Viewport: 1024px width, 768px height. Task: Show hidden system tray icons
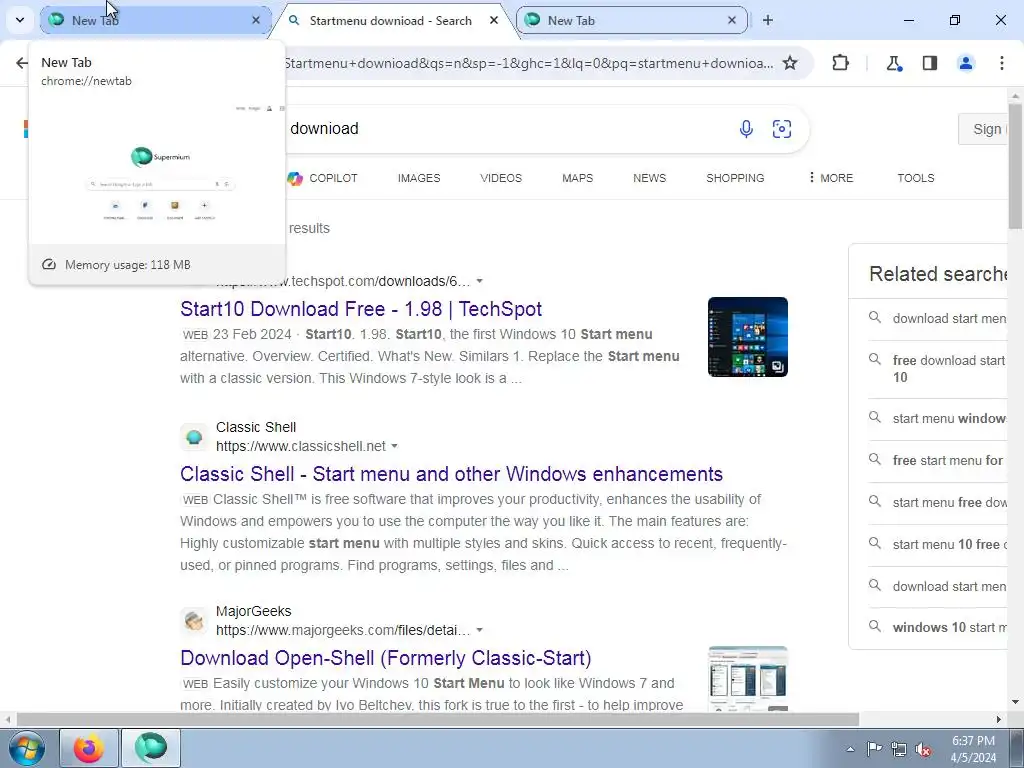point(850,749)
